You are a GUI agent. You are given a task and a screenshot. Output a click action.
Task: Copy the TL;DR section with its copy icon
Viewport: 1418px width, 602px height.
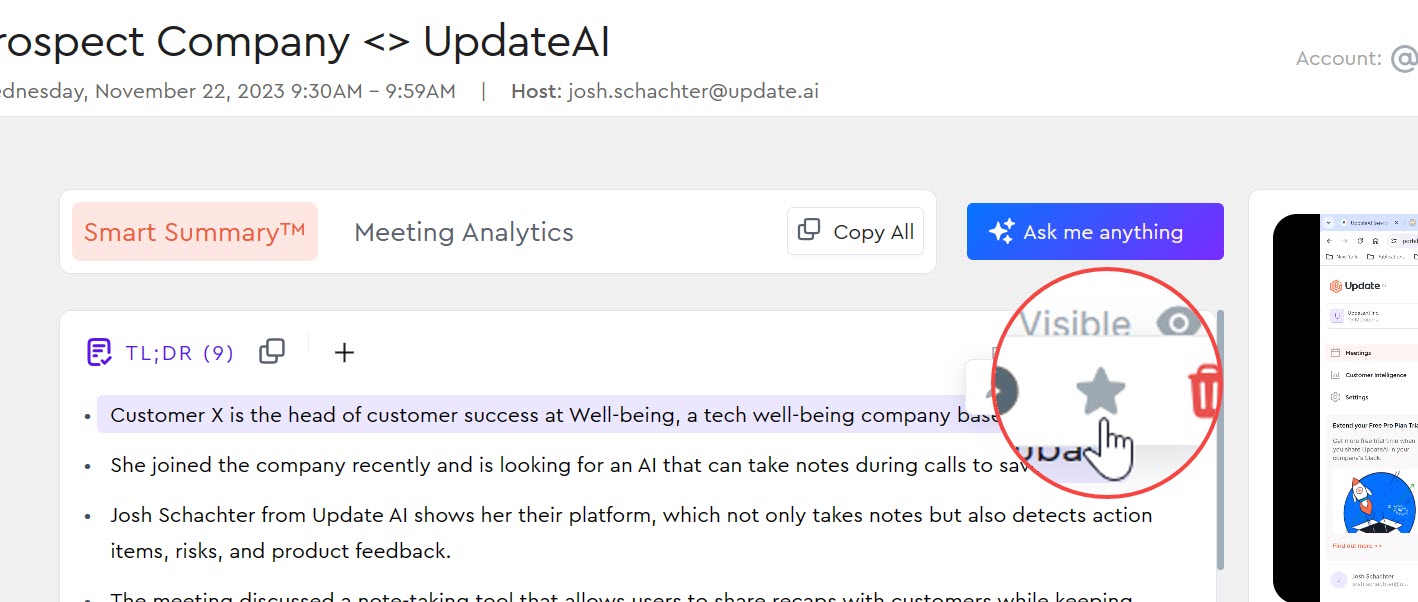coord(272,352)
